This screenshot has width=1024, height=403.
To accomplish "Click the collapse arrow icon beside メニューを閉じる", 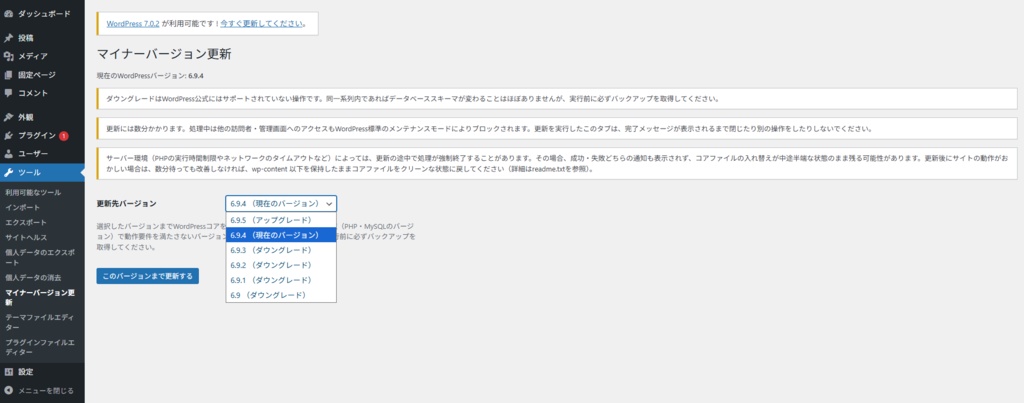I will point(8,391).
